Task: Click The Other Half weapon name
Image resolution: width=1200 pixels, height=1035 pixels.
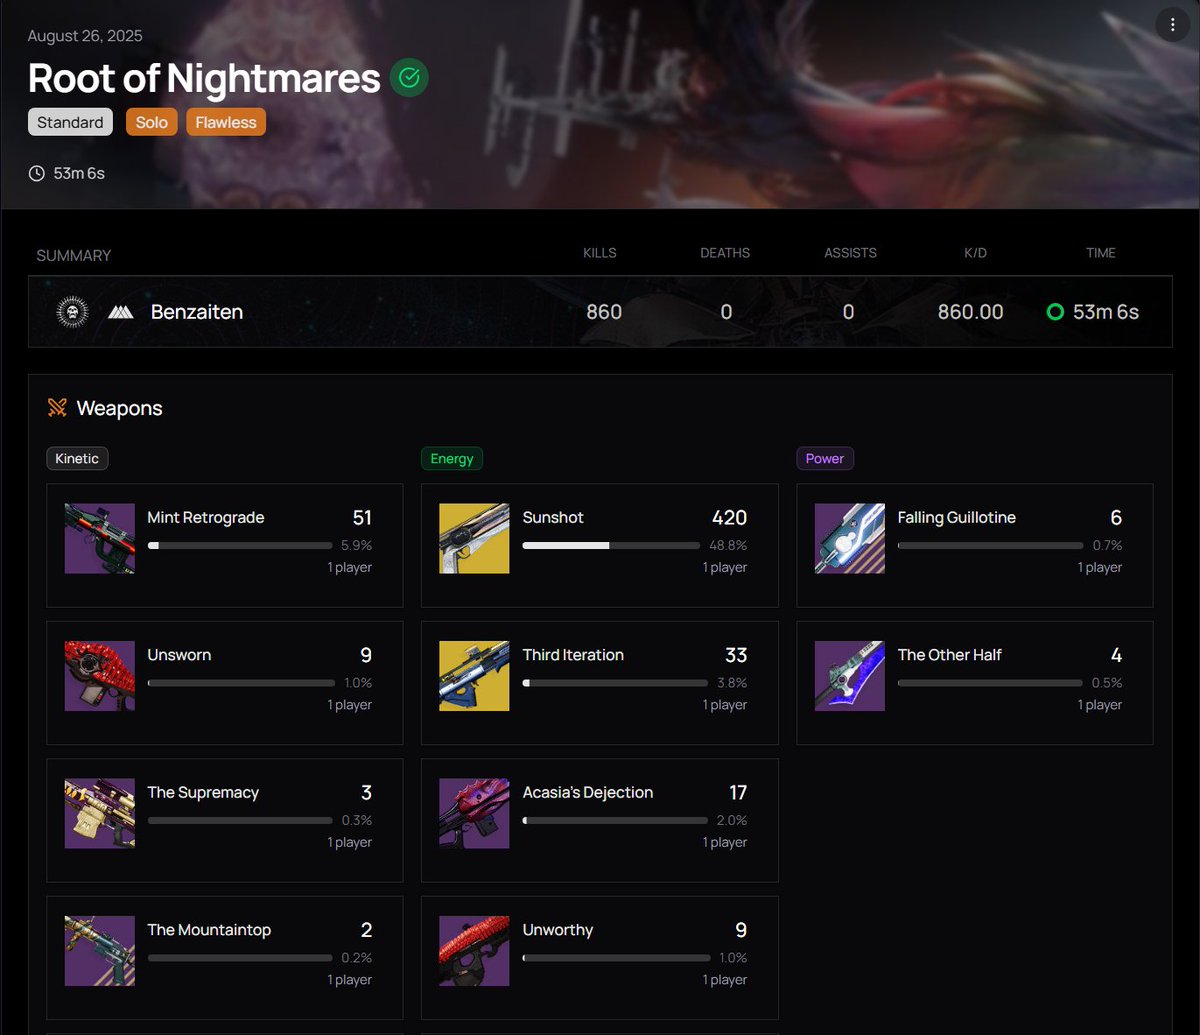Action: click(950, 655)
